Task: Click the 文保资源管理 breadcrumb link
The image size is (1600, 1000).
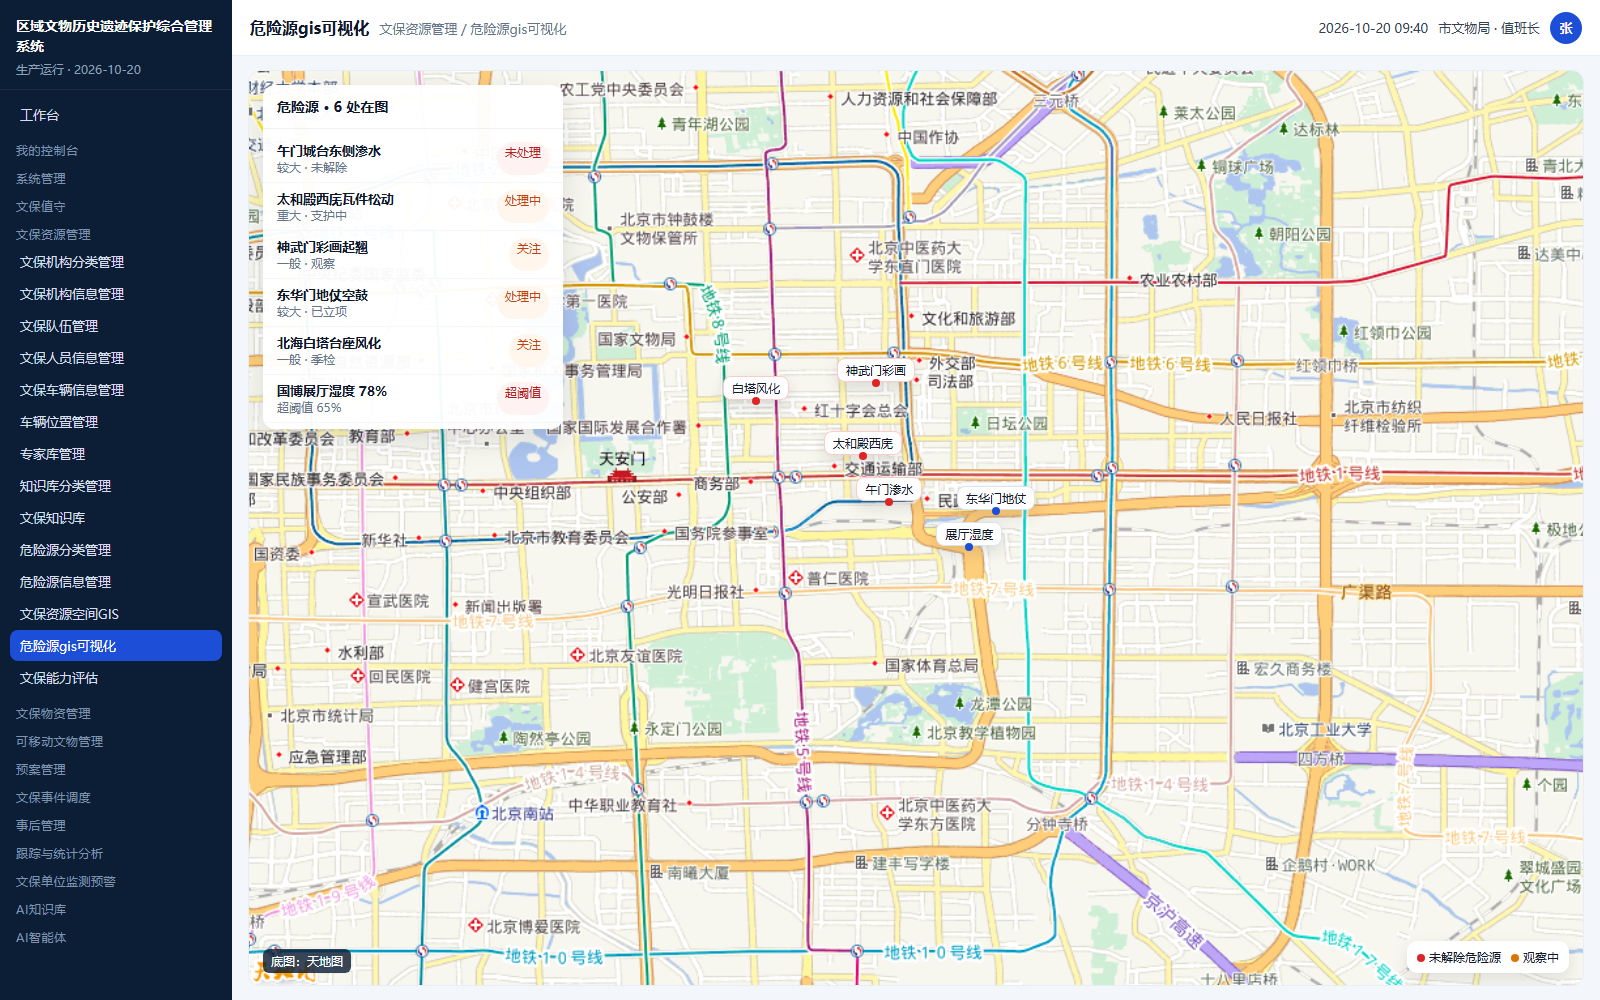Action: pos(418,30)
